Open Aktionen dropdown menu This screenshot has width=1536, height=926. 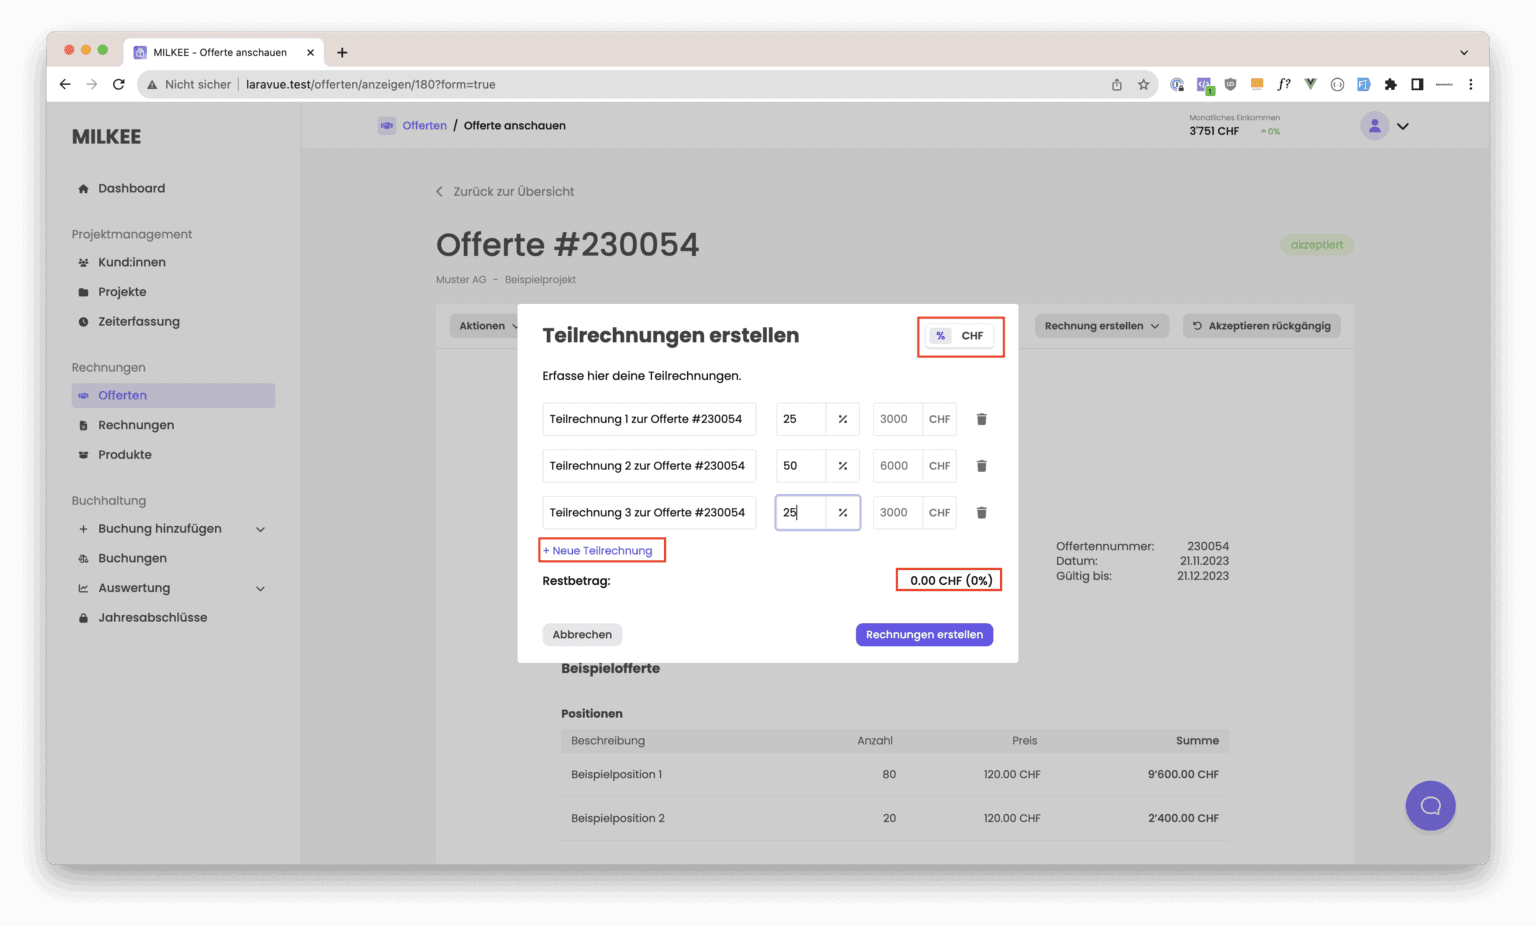point(488,326)
